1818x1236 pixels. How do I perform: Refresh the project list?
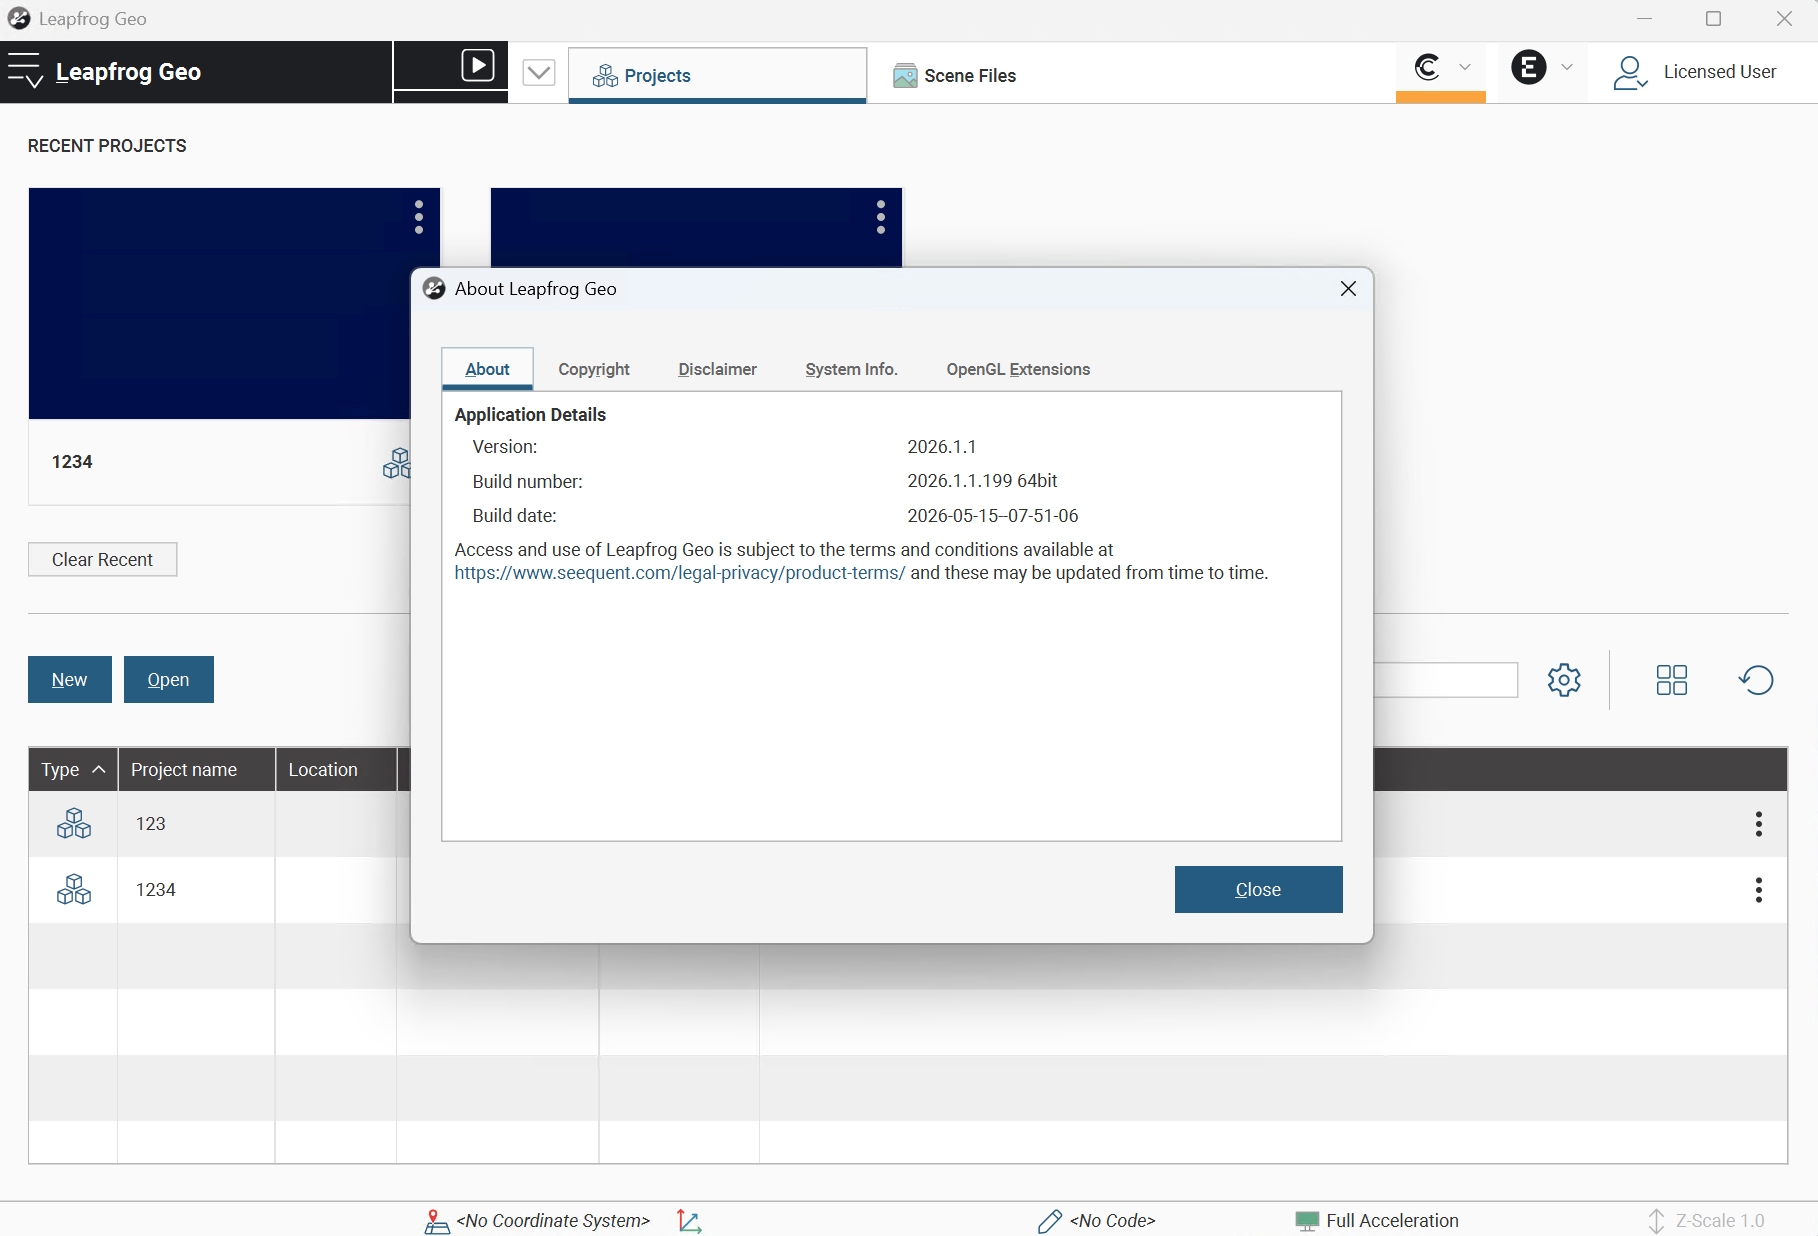(x=1756, y=680)
